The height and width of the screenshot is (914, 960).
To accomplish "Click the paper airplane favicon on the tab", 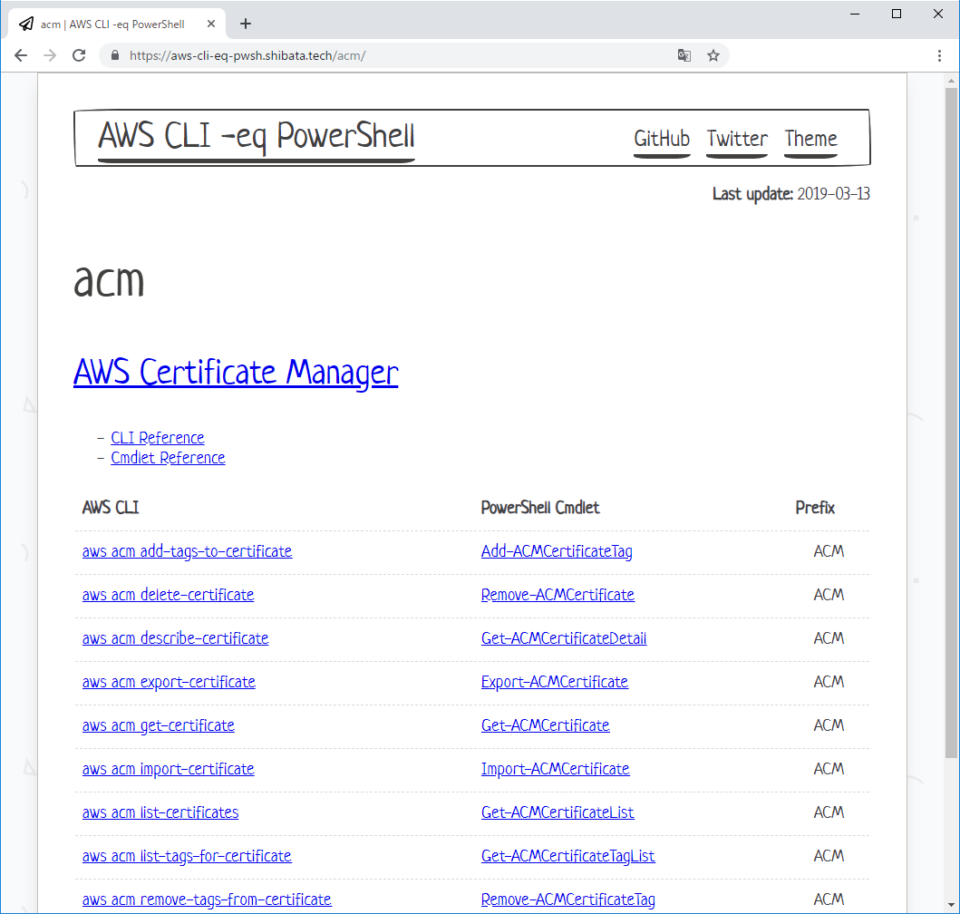I will (25, 23).
